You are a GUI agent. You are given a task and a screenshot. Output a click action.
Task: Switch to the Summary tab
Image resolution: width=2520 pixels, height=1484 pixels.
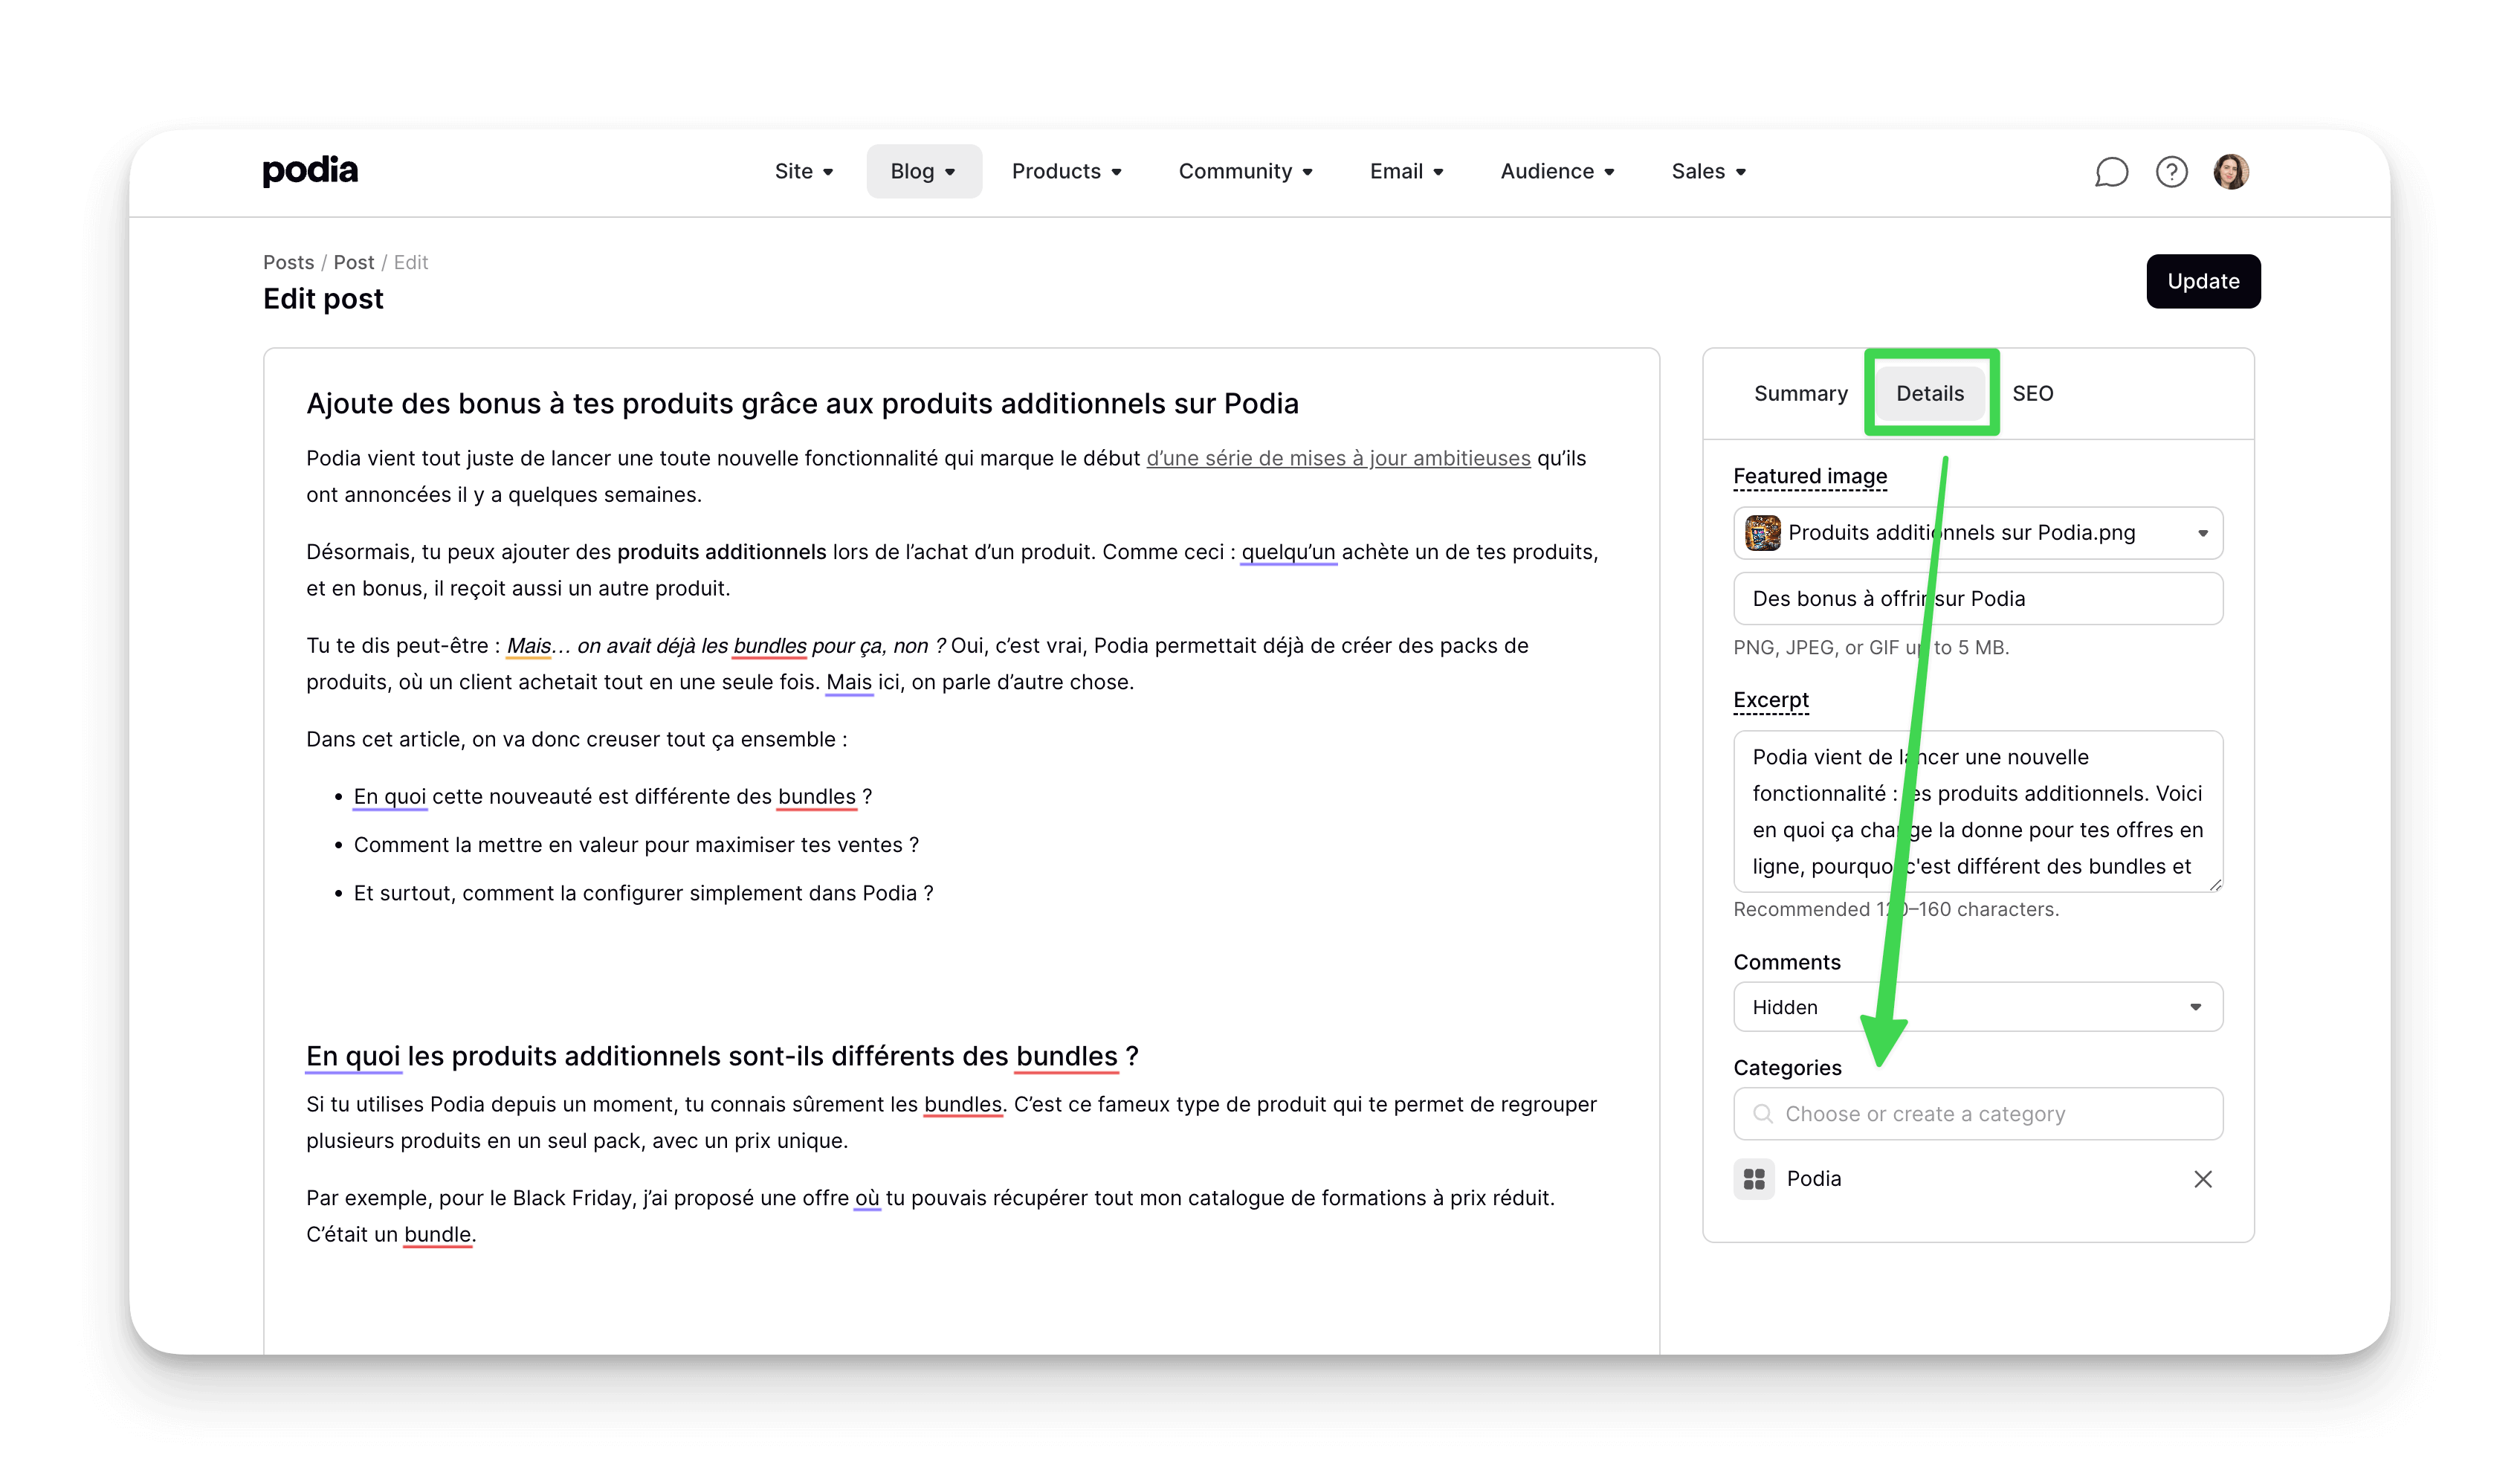coord(1800,393)
